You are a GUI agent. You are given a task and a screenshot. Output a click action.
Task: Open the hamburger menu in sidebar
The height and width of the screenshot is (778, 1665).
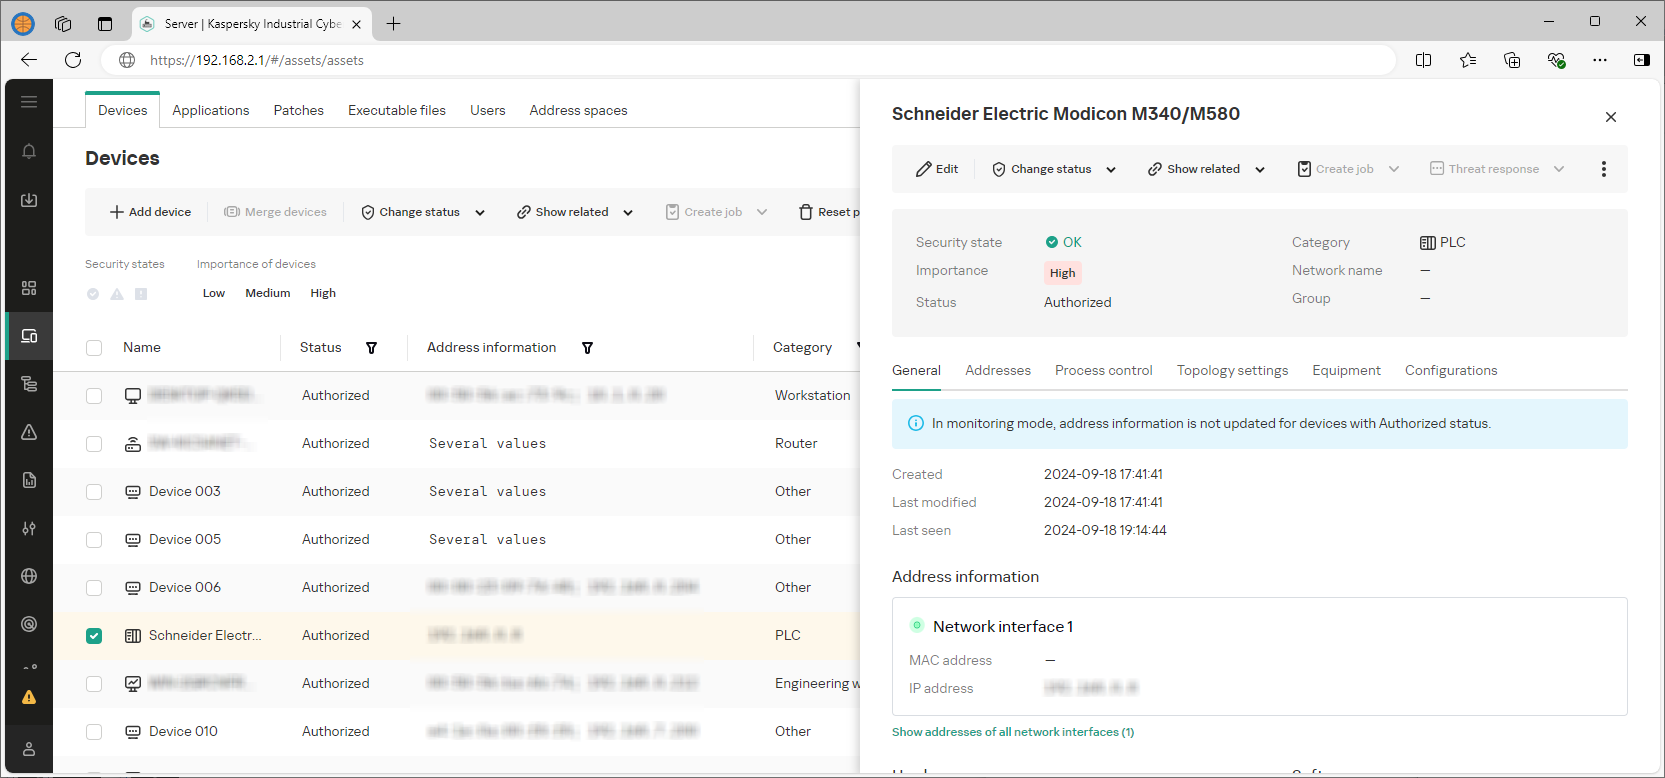point(29,102)
